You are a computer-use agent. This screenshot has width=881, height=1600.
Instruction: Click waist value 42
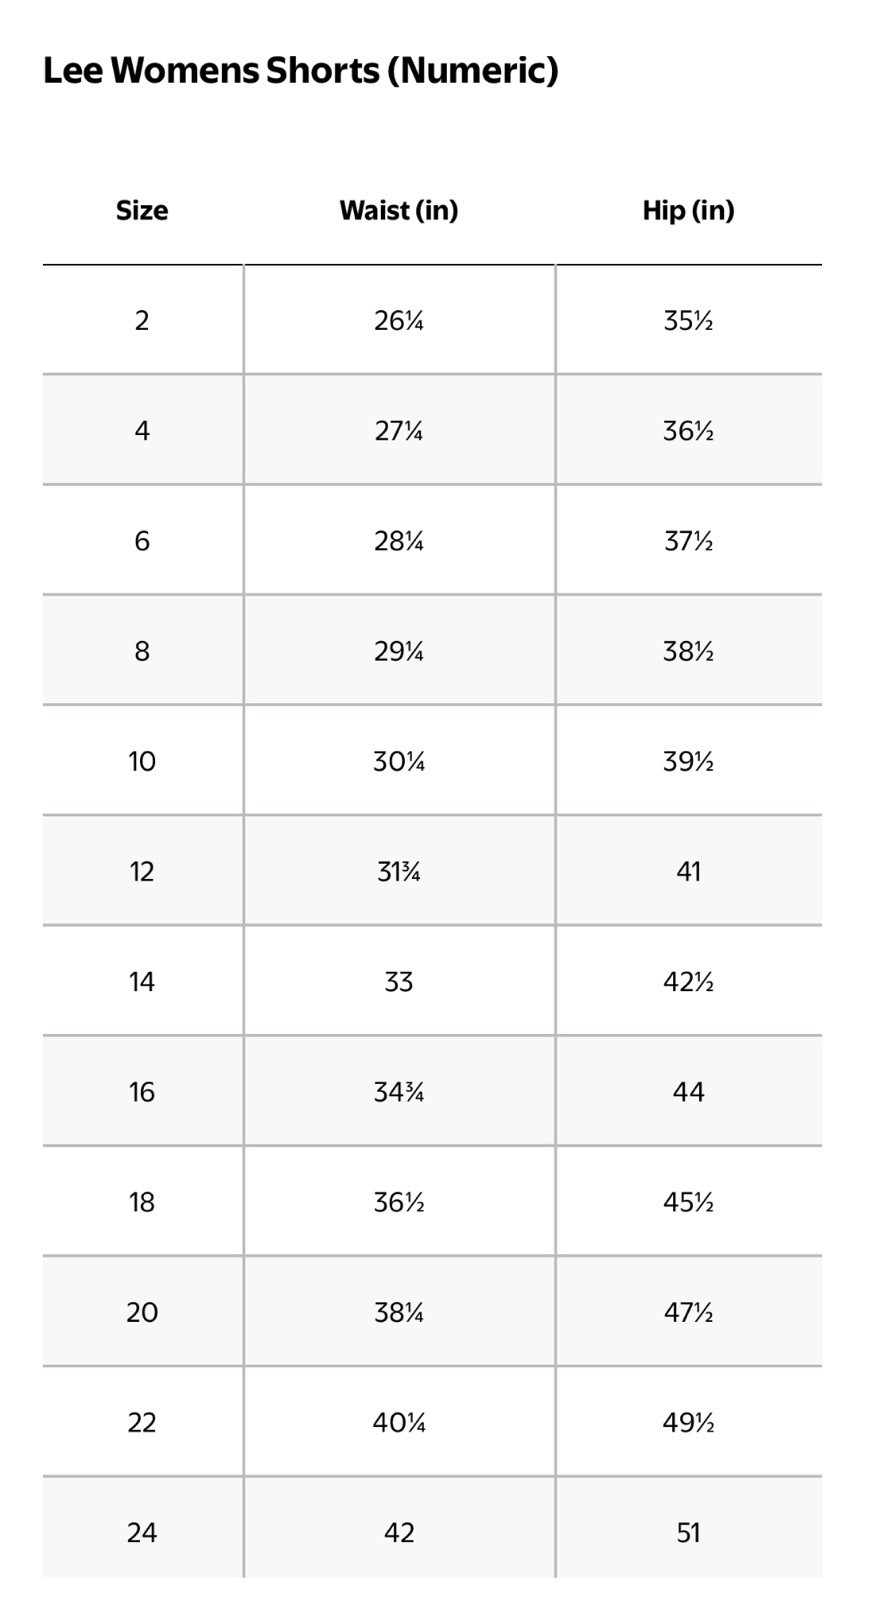coord(399,1531)
